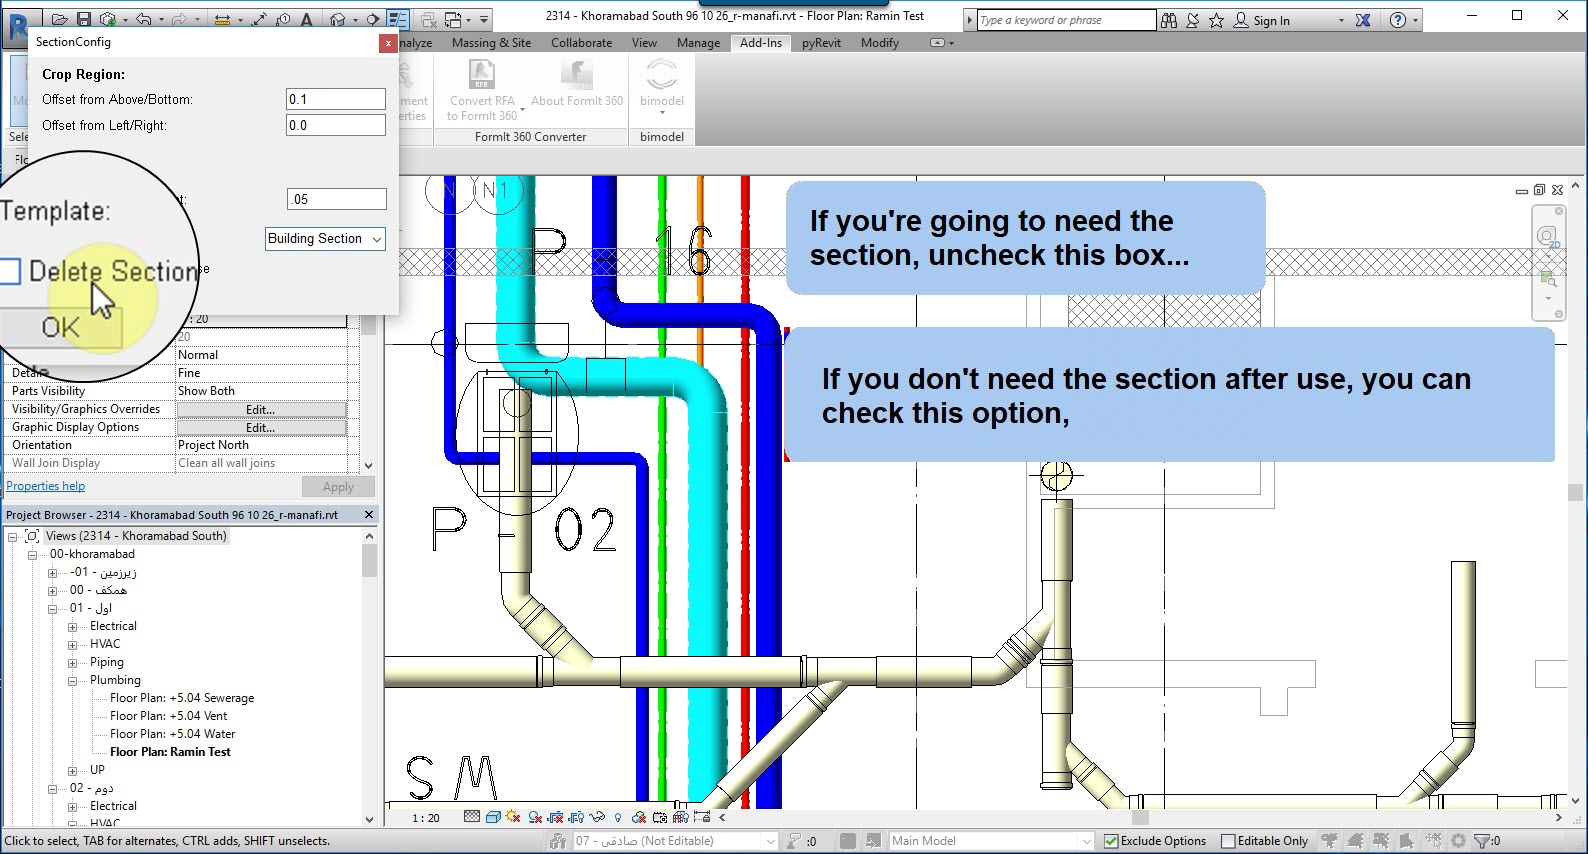Open Floor Plan: +5.04 Sewerage view
The image size is (1588, 854).
point(182,698)
